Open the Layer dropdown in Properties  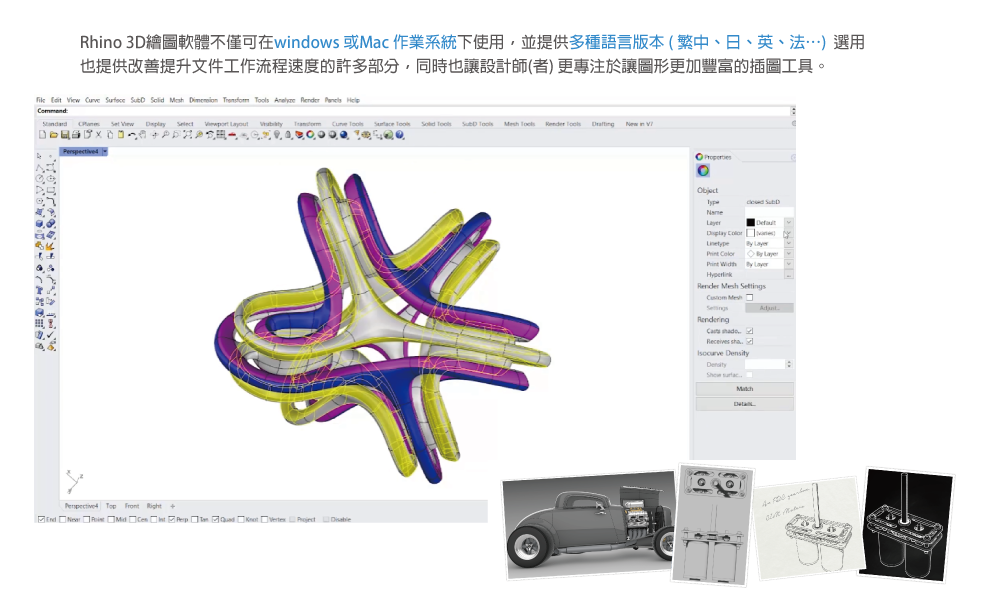788,223
